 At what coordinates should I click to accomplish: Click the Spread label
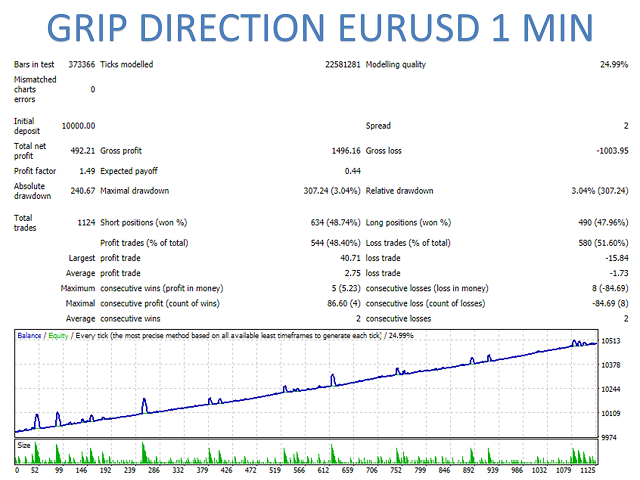point(378,126)
